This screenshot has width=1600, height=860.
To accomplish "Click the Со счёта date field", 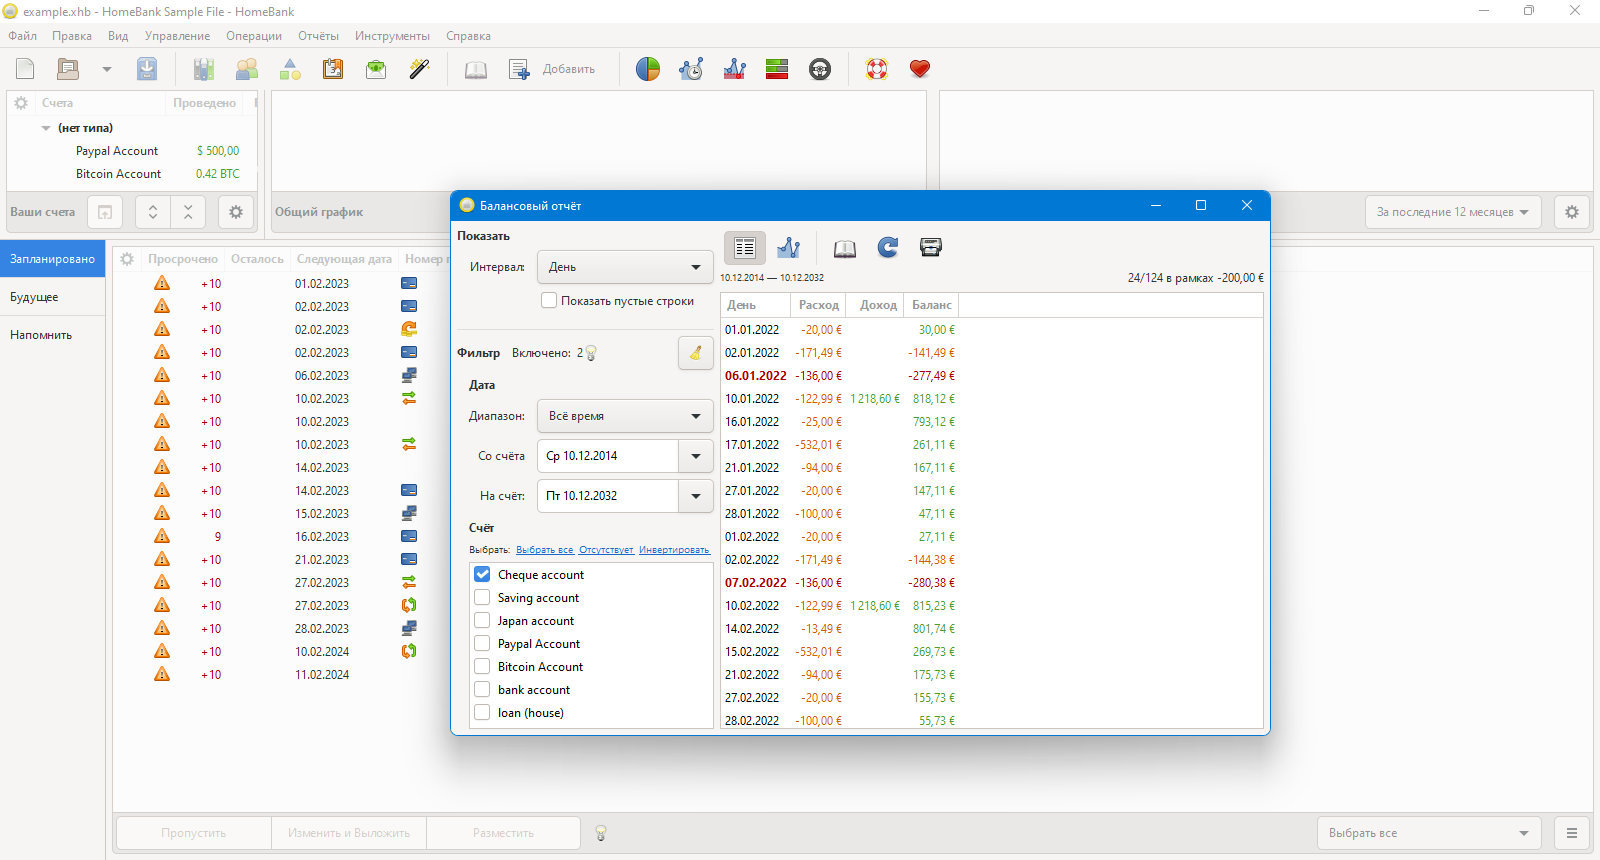I will click(x=608, y=456).
